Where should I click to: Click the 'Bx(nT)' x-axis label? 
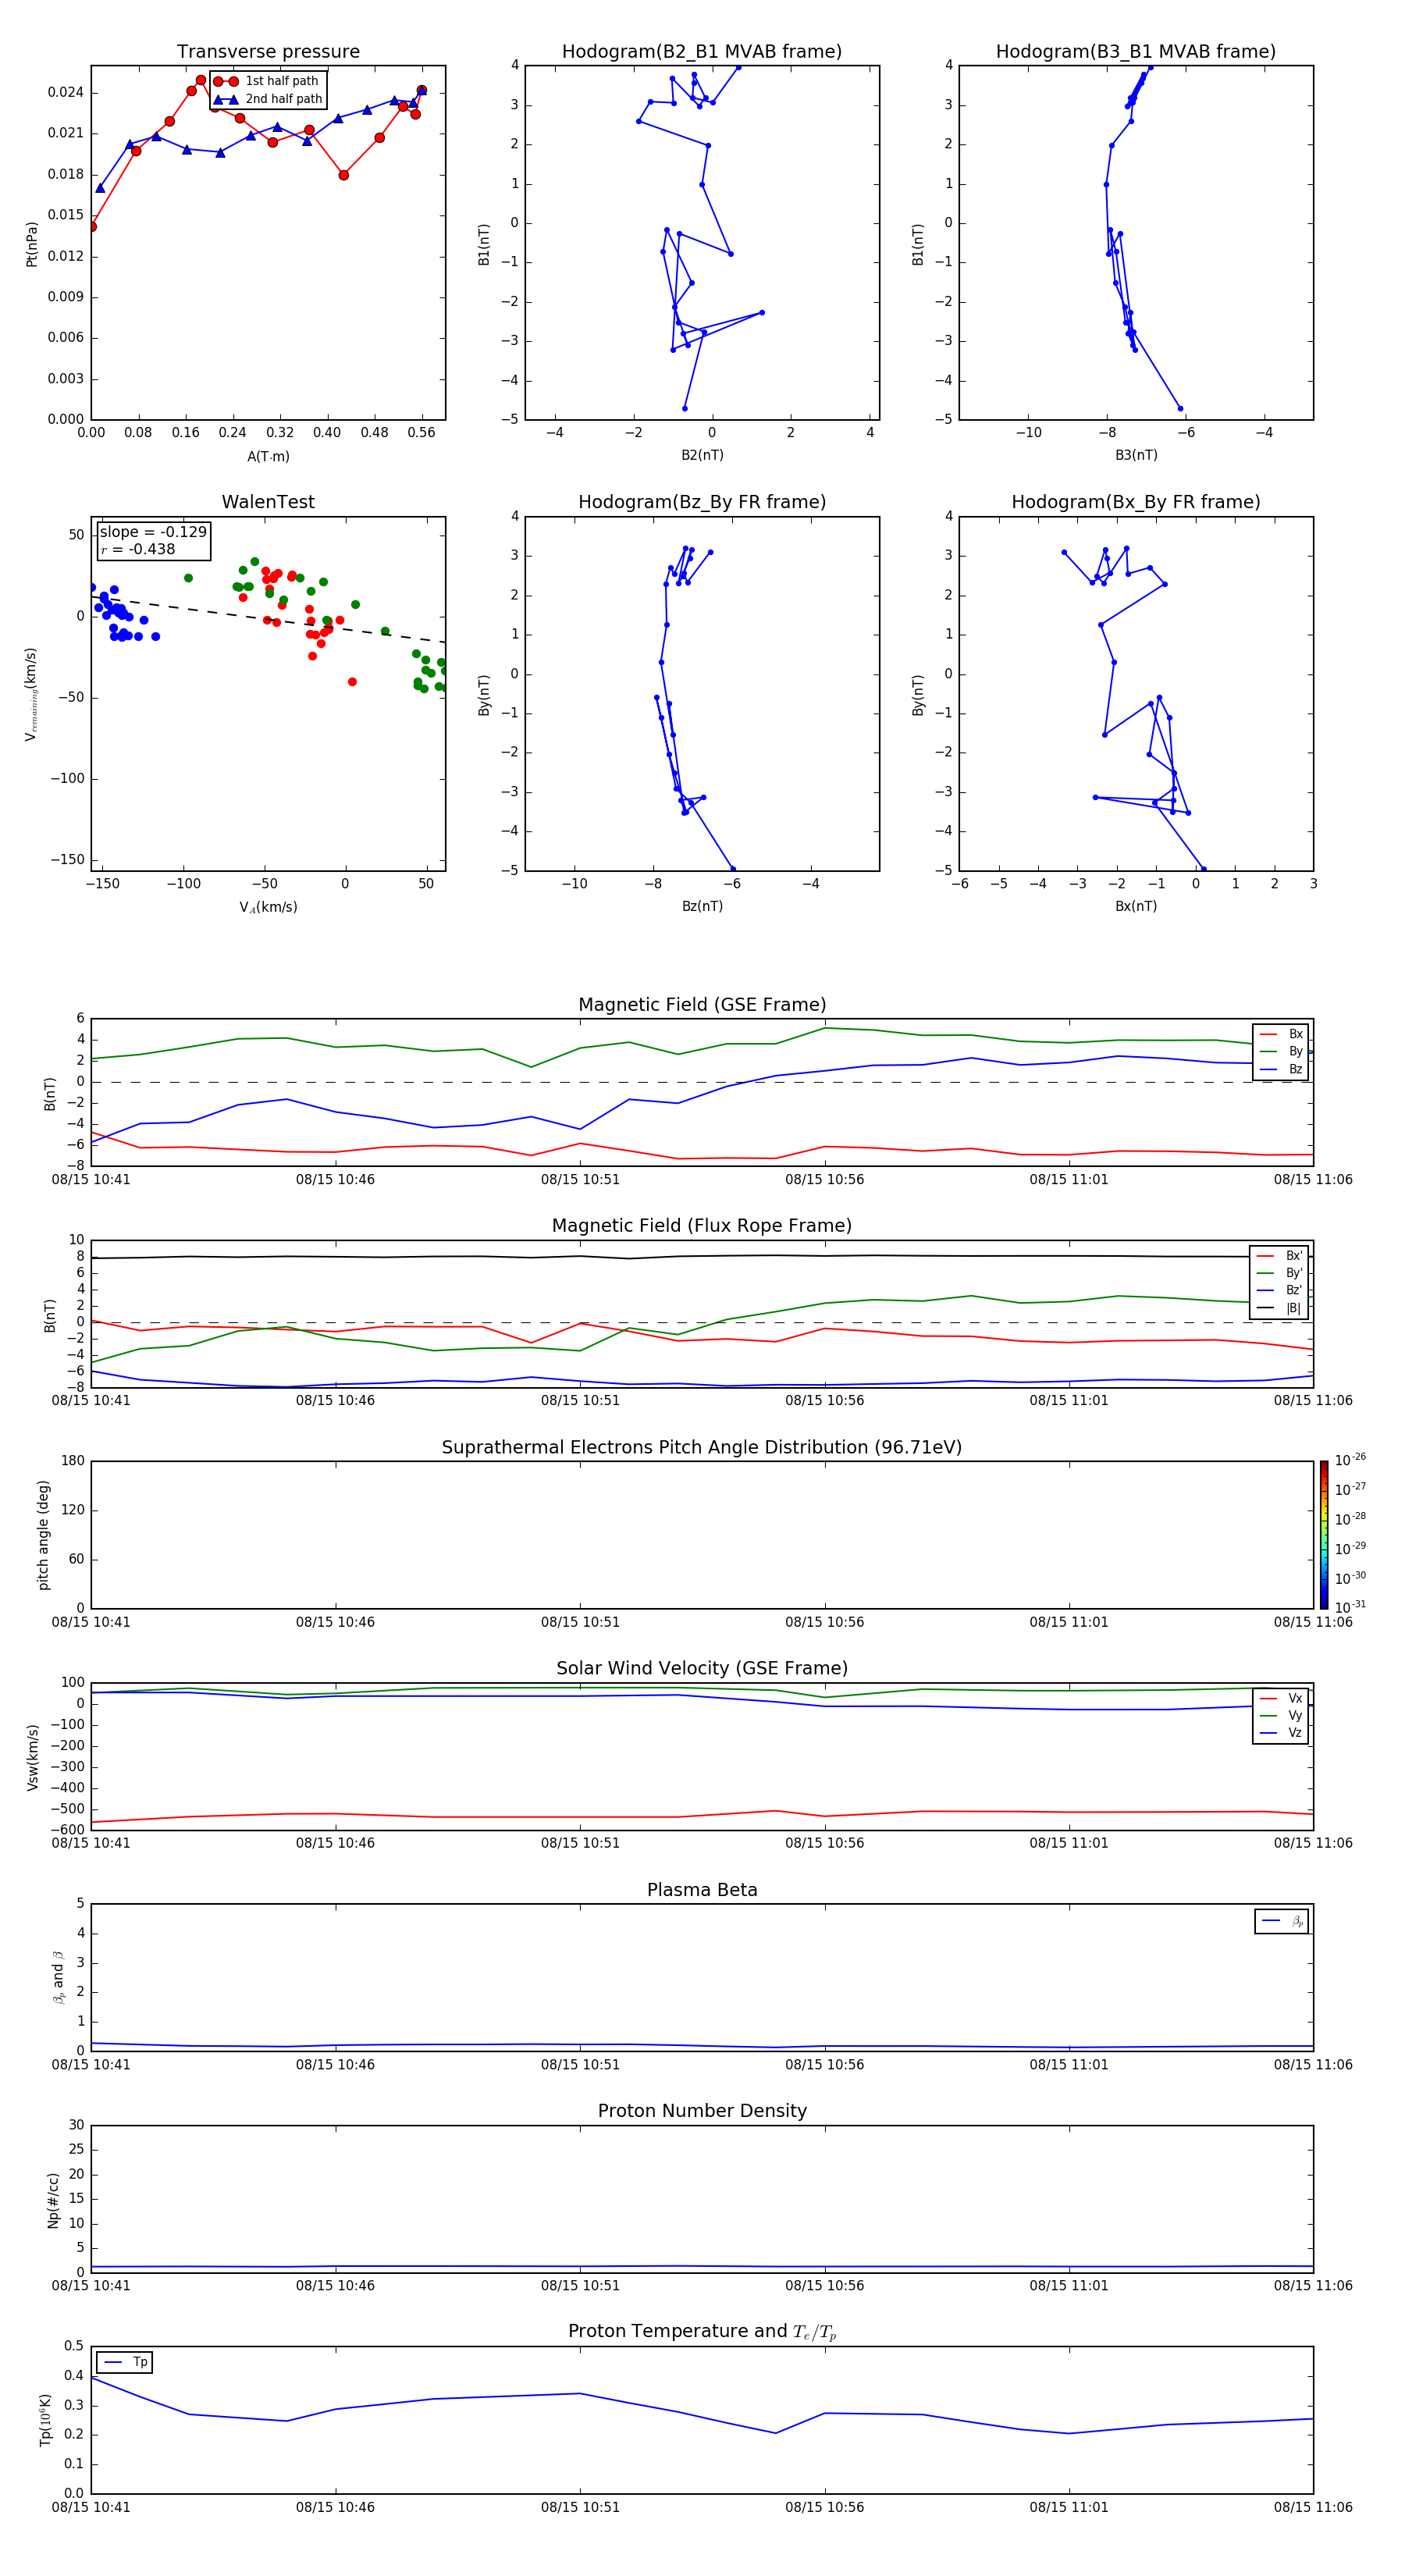tap(1136, 906)
